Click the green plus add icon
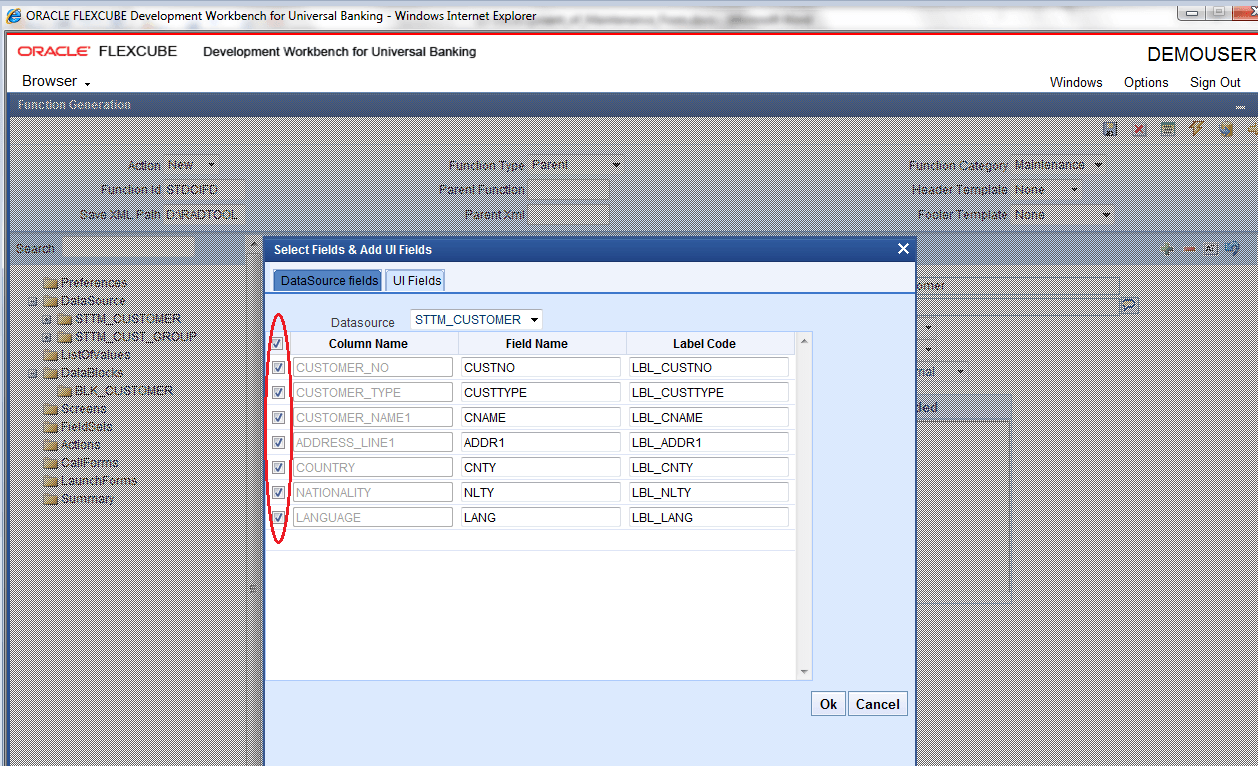Viewport: 1258px width, 766px height. pyautogui.click(x=1167, y=249)
